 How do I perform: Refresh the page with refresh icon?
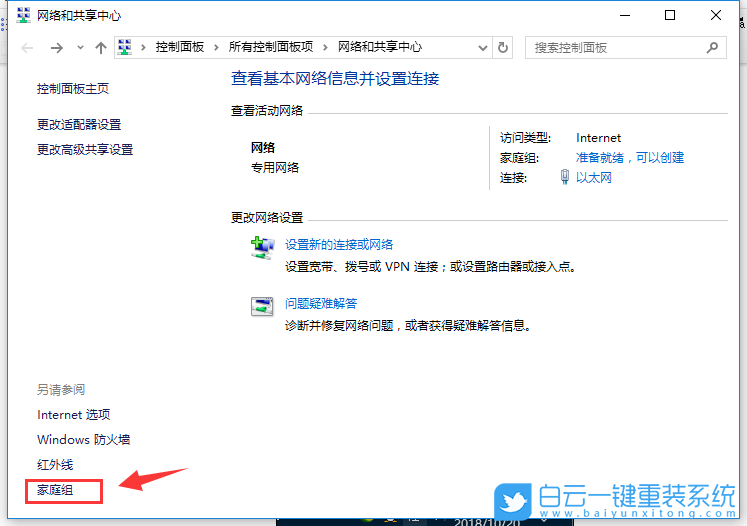click(503, 48)
